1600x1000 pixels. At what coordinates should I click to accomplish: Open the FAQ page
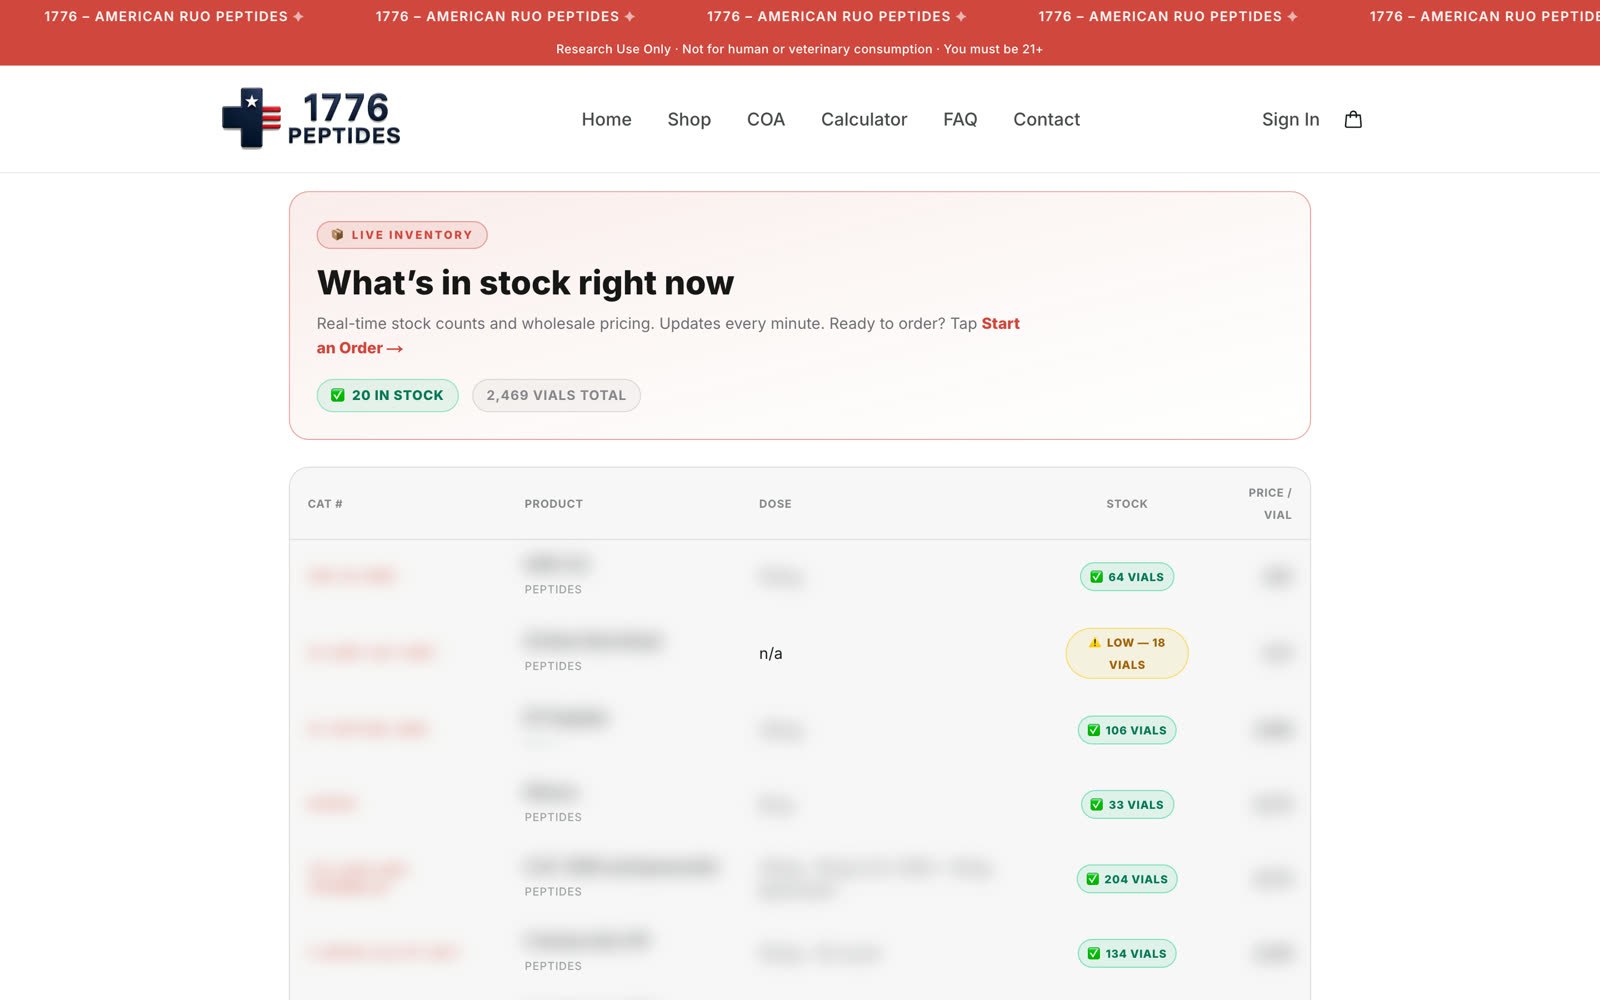960,119
